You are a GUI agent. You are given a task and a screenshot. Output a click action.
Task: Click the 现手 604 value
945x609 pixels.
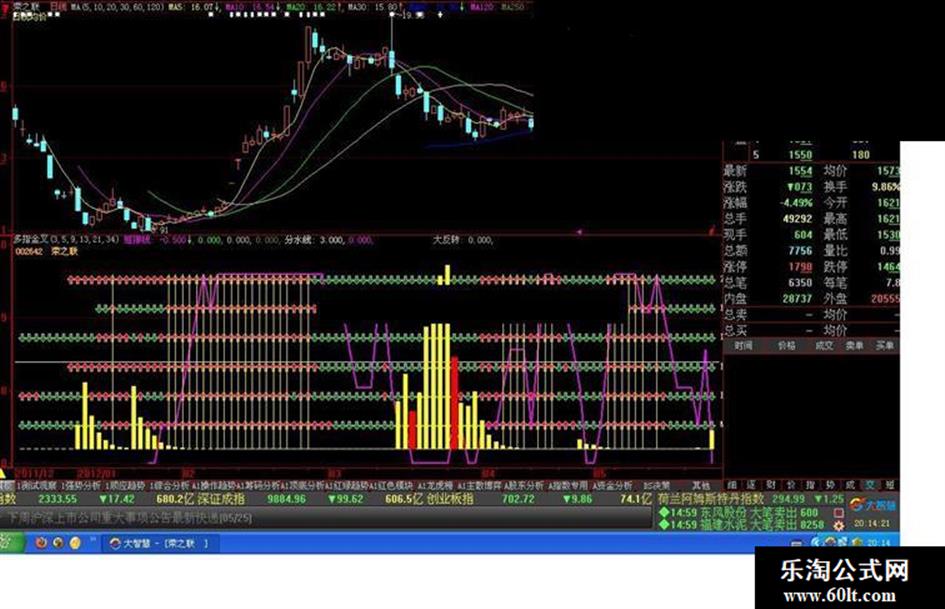point(803,235)
